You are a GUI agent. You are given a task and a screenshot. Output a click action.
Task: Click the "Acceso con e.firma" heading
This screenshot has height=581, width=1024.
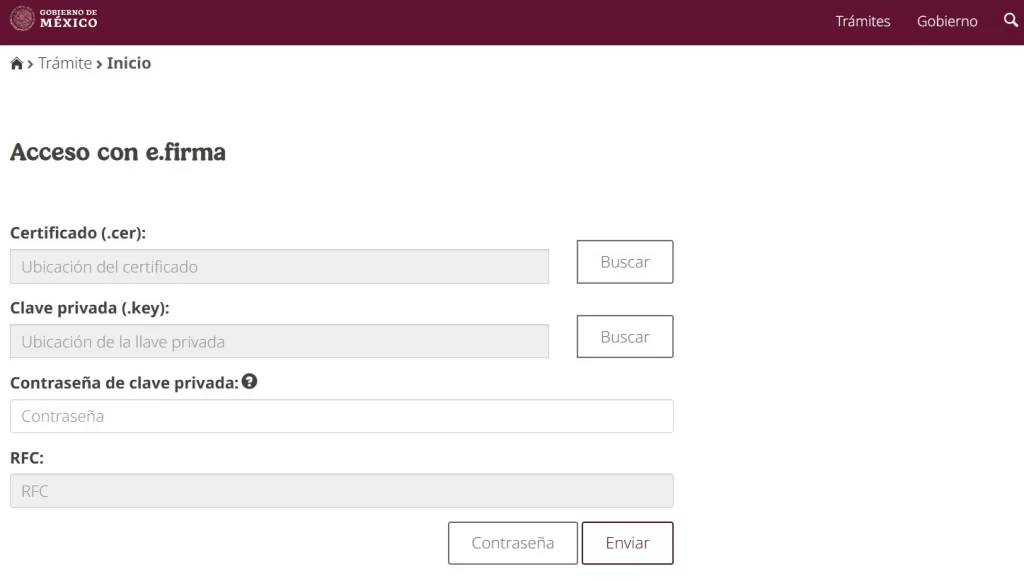point(118,152)
